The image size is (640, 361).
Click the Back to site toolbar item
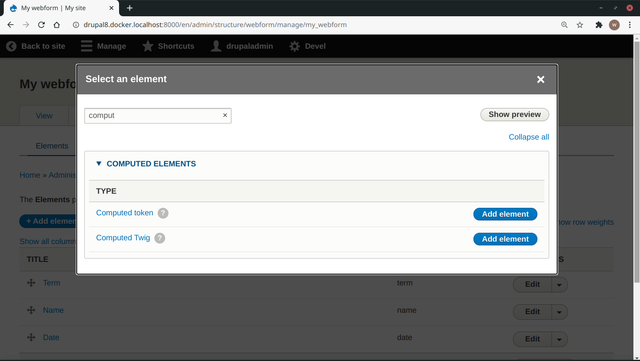[x=36, y=46]
